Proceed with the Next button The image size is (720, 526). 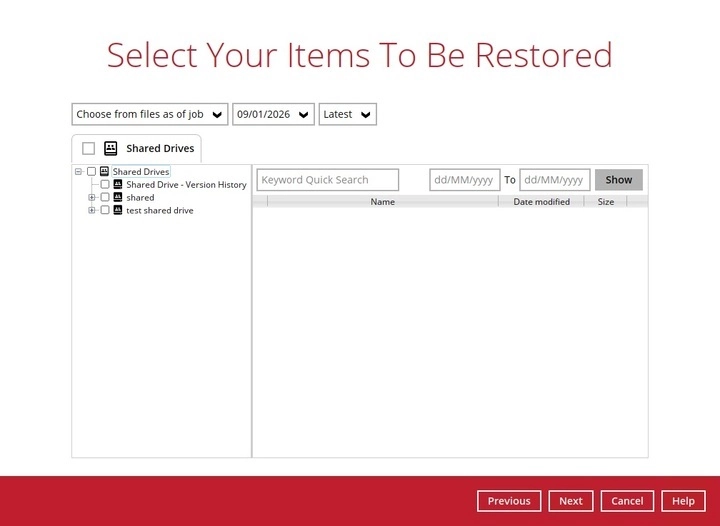click(x=571, y=501)
